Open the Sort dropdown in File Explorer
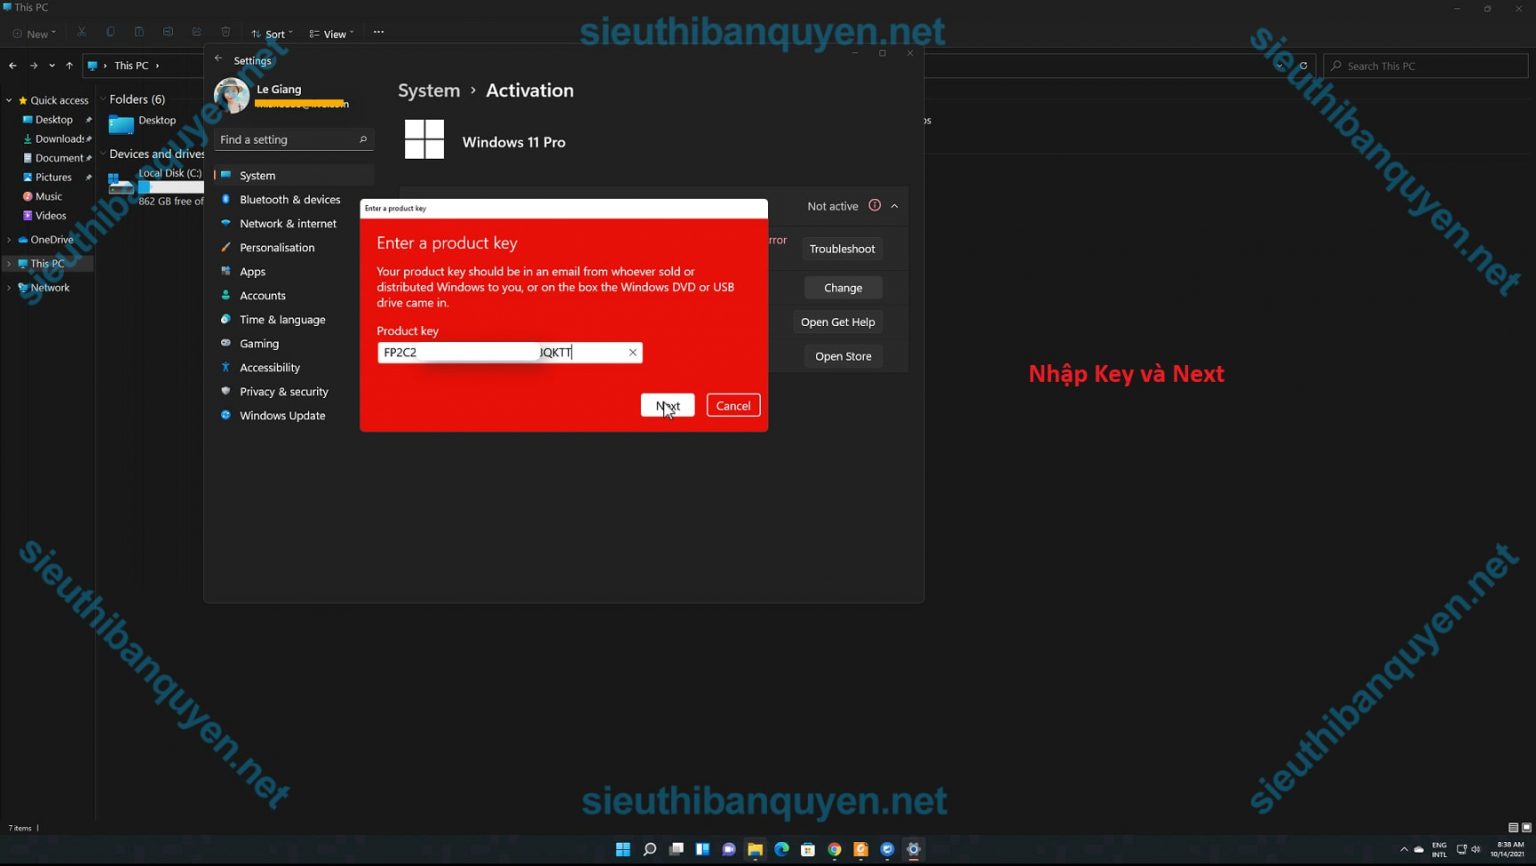Image resolution: width=1536 pixels, height=866 pixels. 270,33
